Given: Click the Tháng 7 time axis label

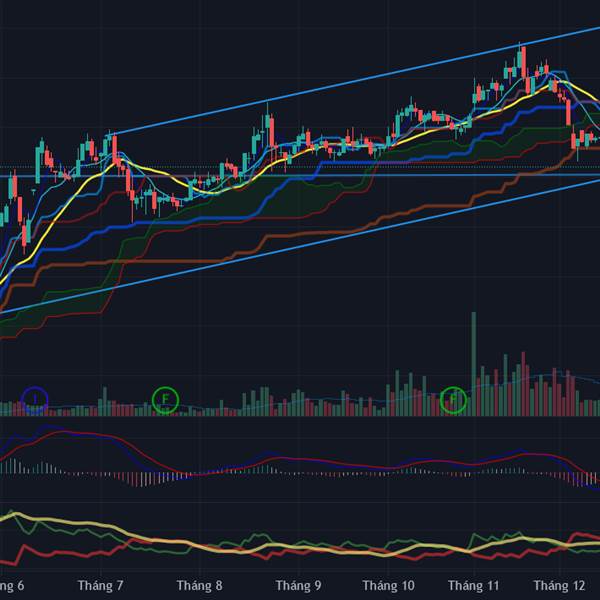Looking at the screenshot, I should click(x=100, y=585).
